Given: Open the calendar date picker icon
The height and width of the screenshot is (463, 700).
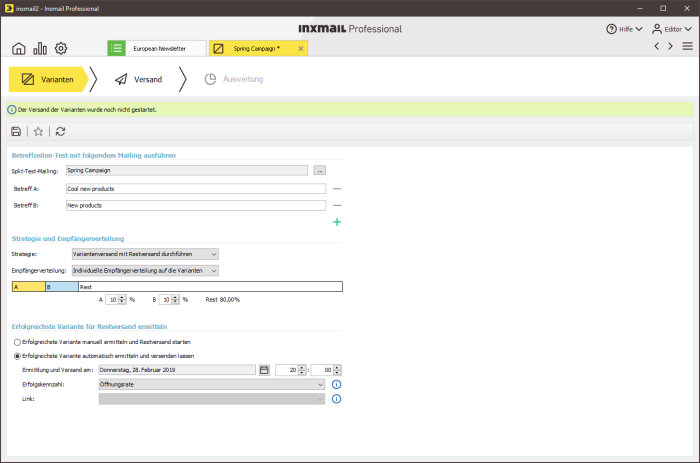Looking at the screenshot, I should click(264, 370).
